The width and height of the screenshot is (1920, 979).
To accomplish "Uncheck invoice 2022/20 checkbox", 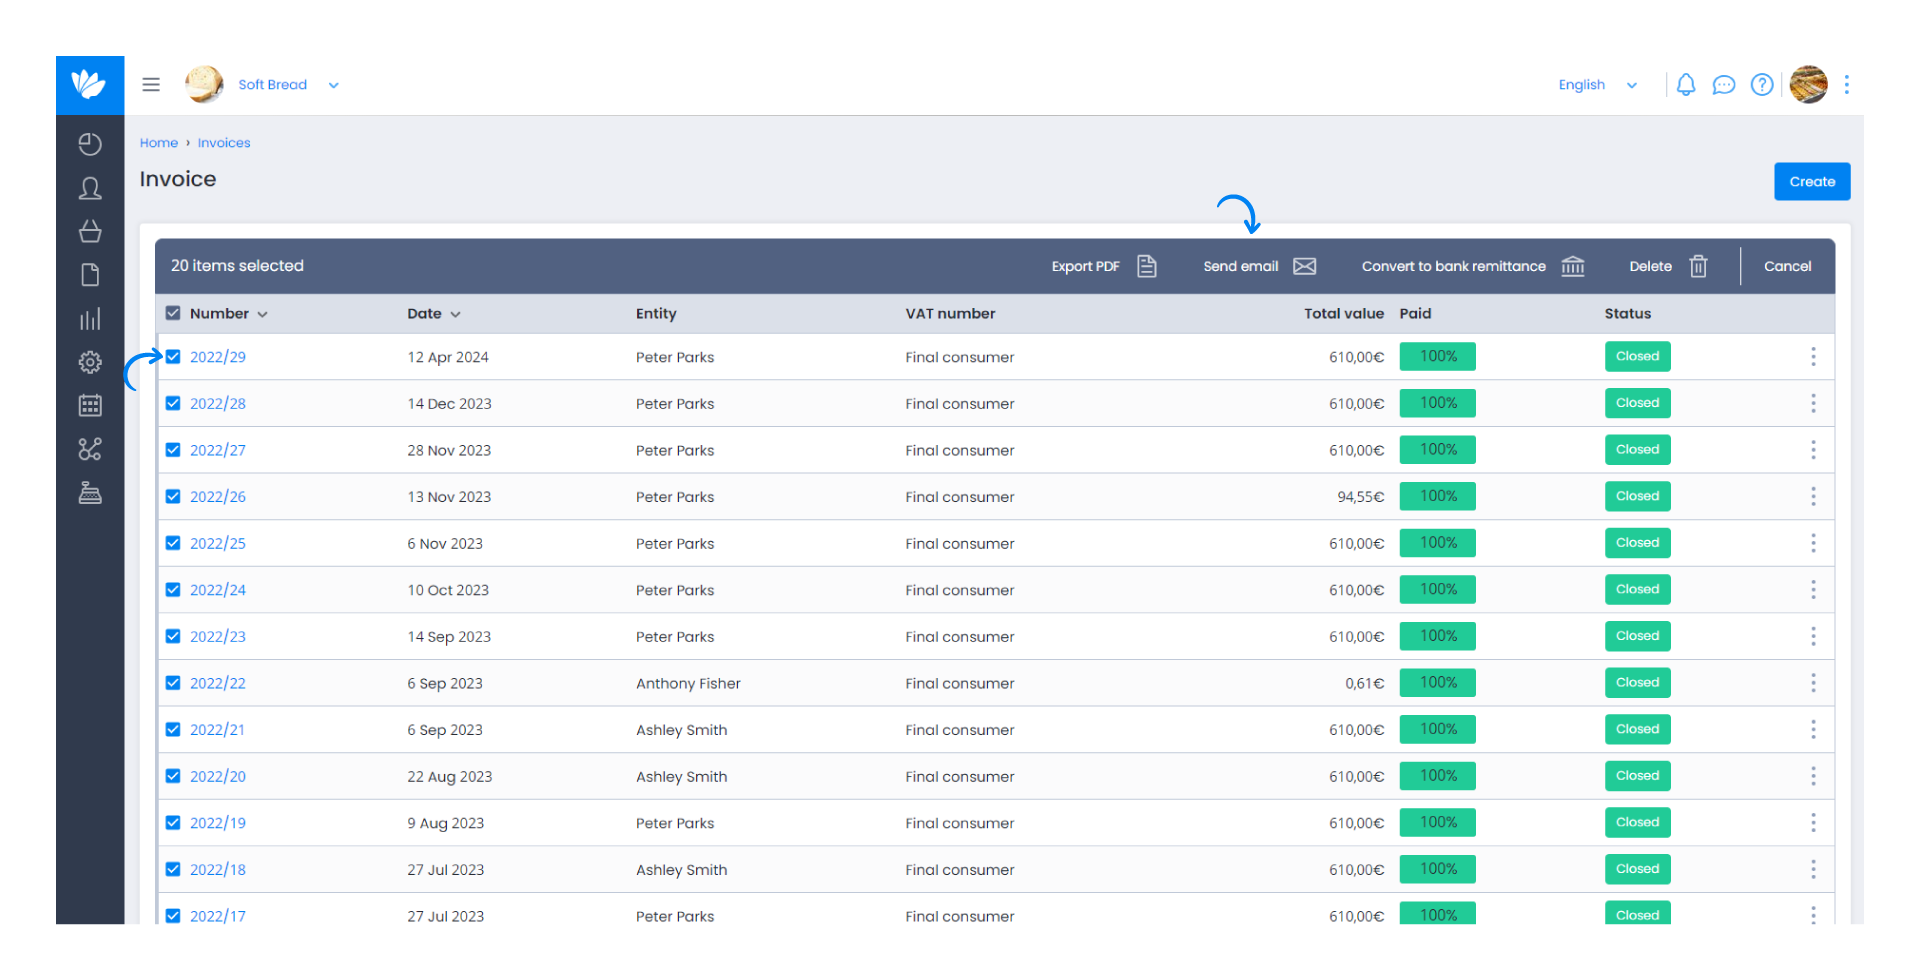I will [173, 776].
